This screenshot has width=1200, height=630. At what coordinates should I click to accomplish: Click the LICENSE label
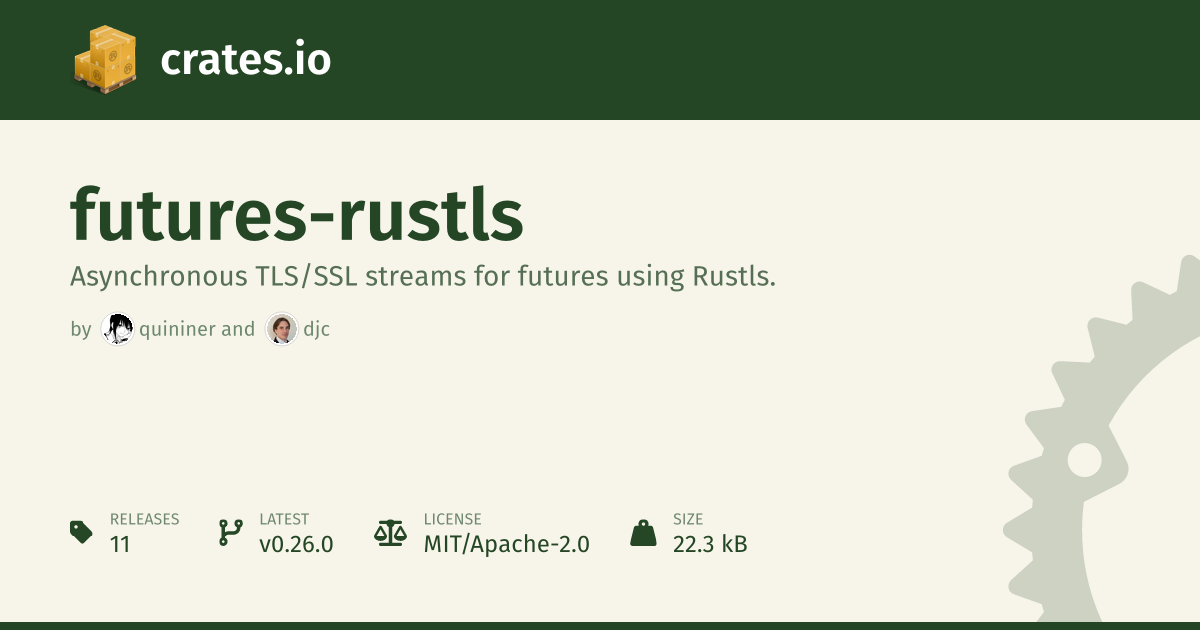(452, 519)
